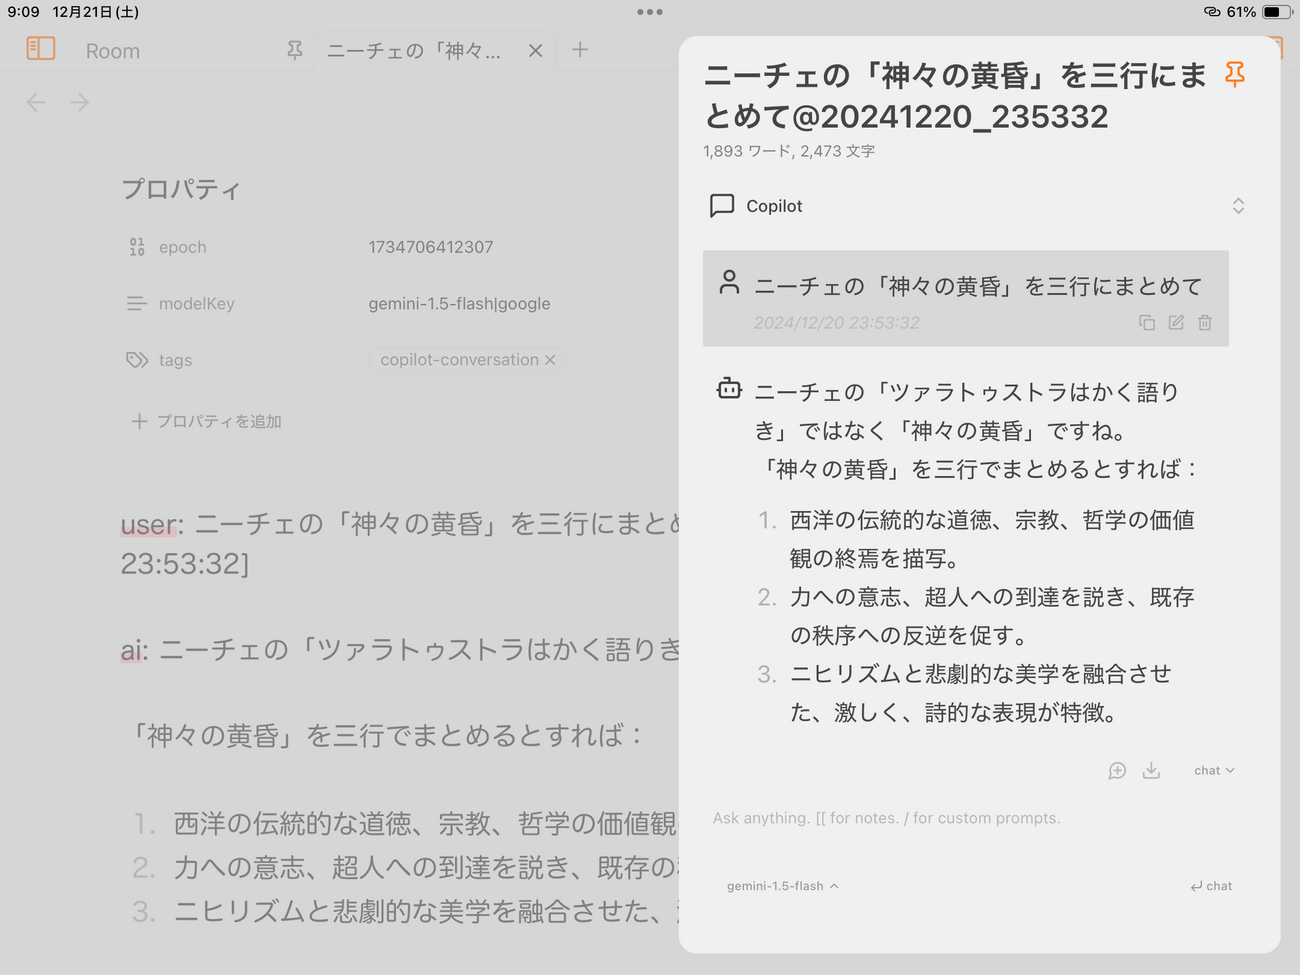This screenshot has width=1300, height=975.
Task: Click the epoch property label
Action: coord(183,247)
